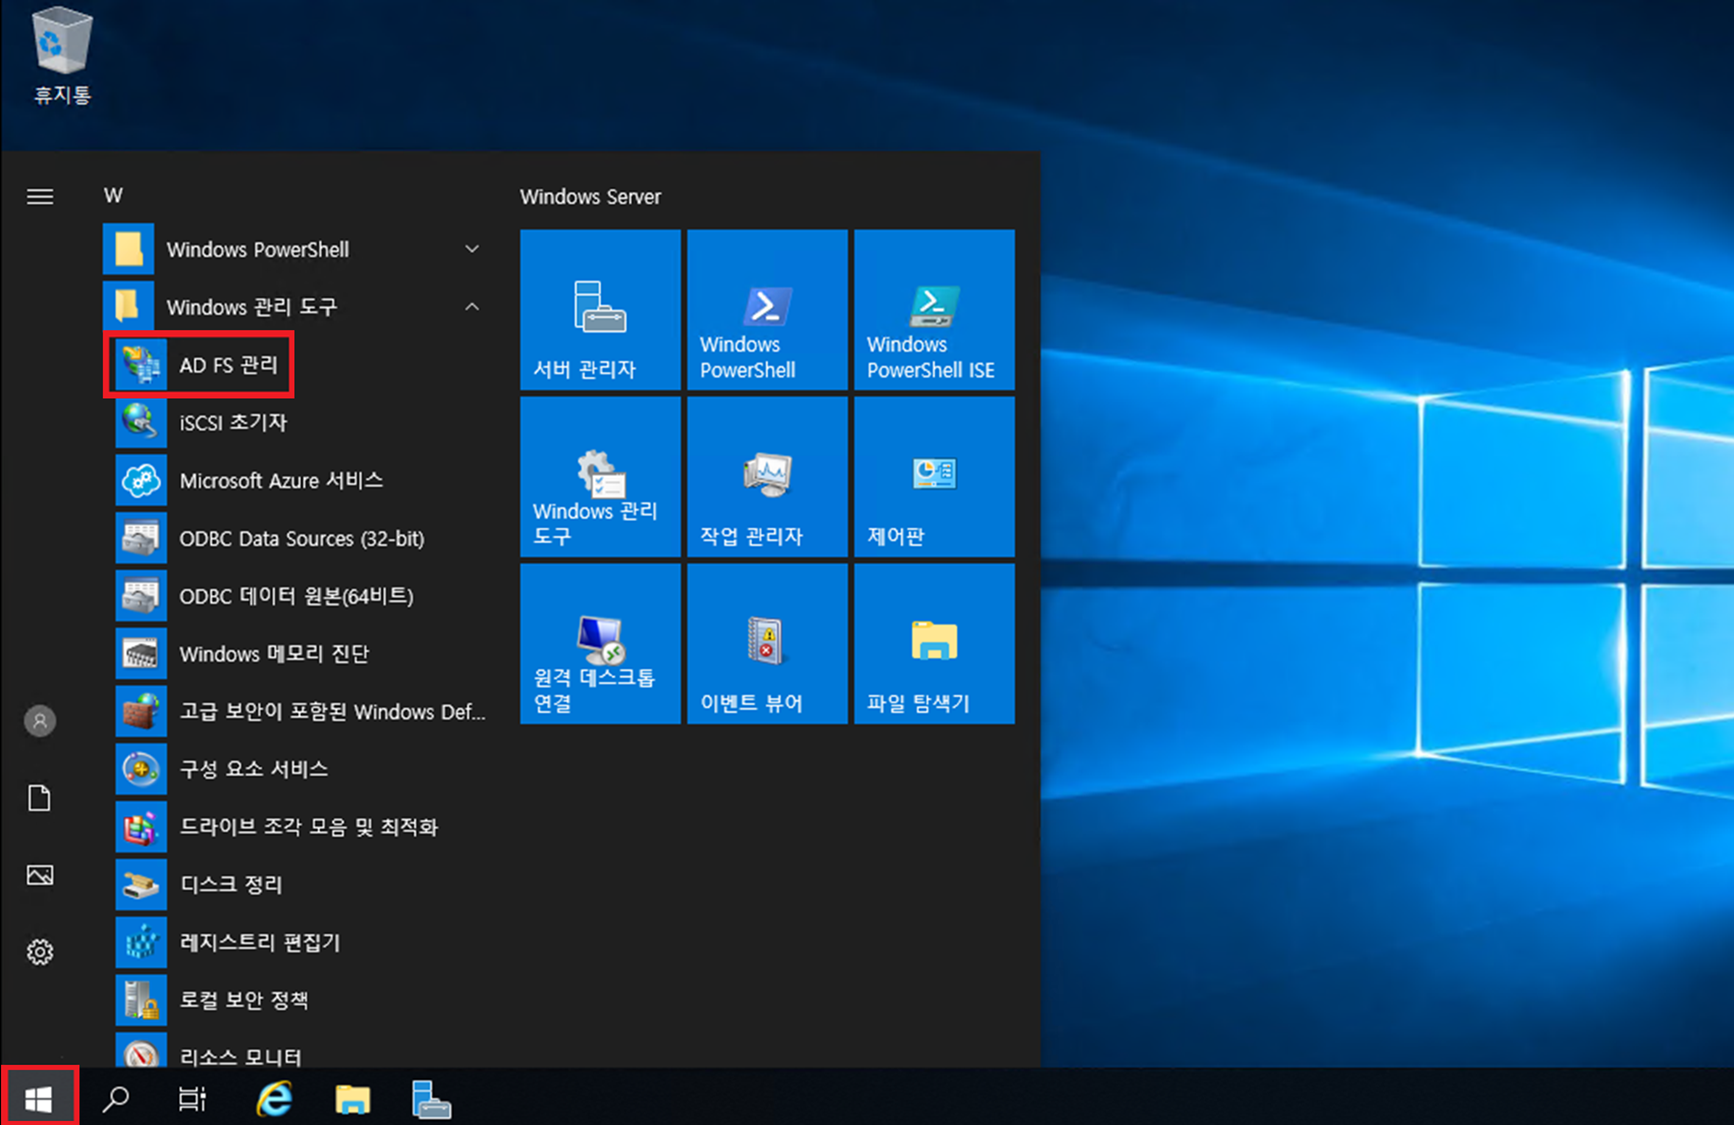Screen dimensions: 1734x1125
Task: Open 드라이브 조각 모음 및 최적화 icon
Action: (141, 827)
